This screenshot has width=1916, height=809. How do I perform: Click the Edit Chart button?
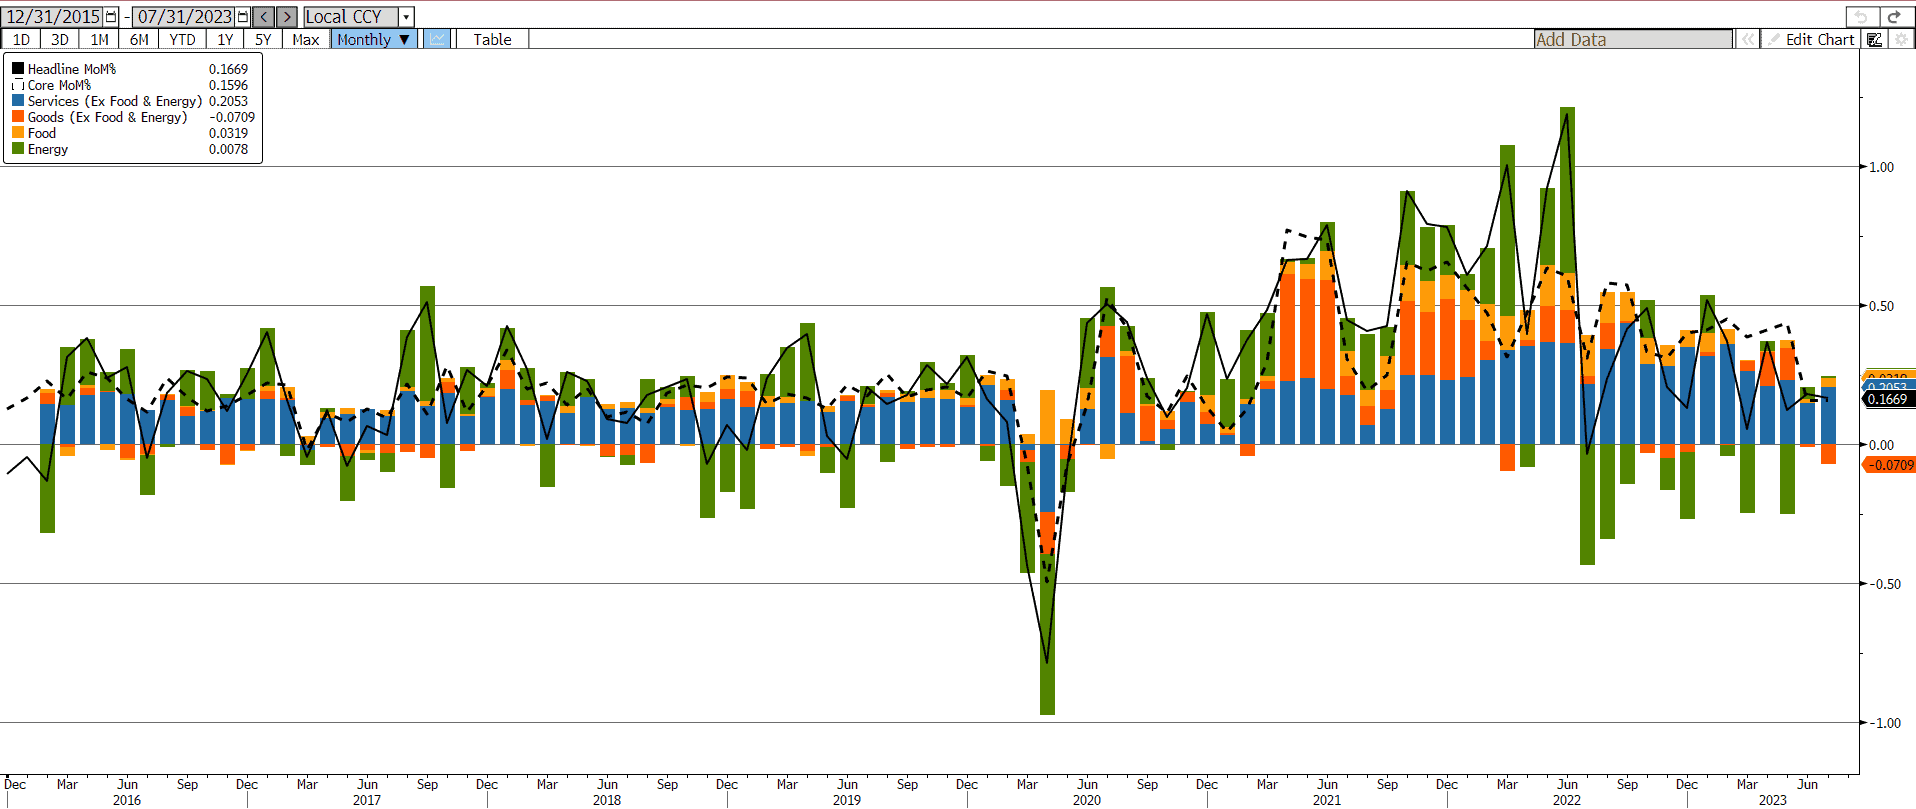click(x=1811, y=39)
